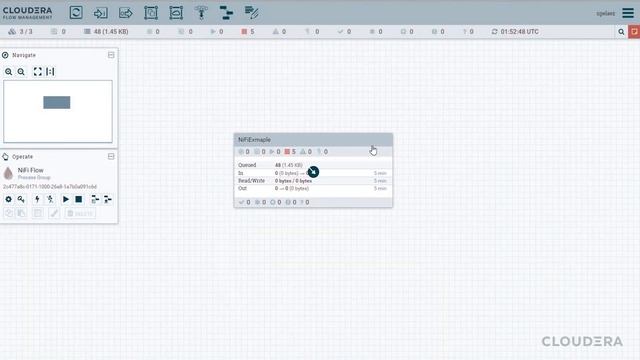This screenshot has height=360, width=640.
Task: Click the Disable crossed lightning icon
Action: [x=50, y=199]
